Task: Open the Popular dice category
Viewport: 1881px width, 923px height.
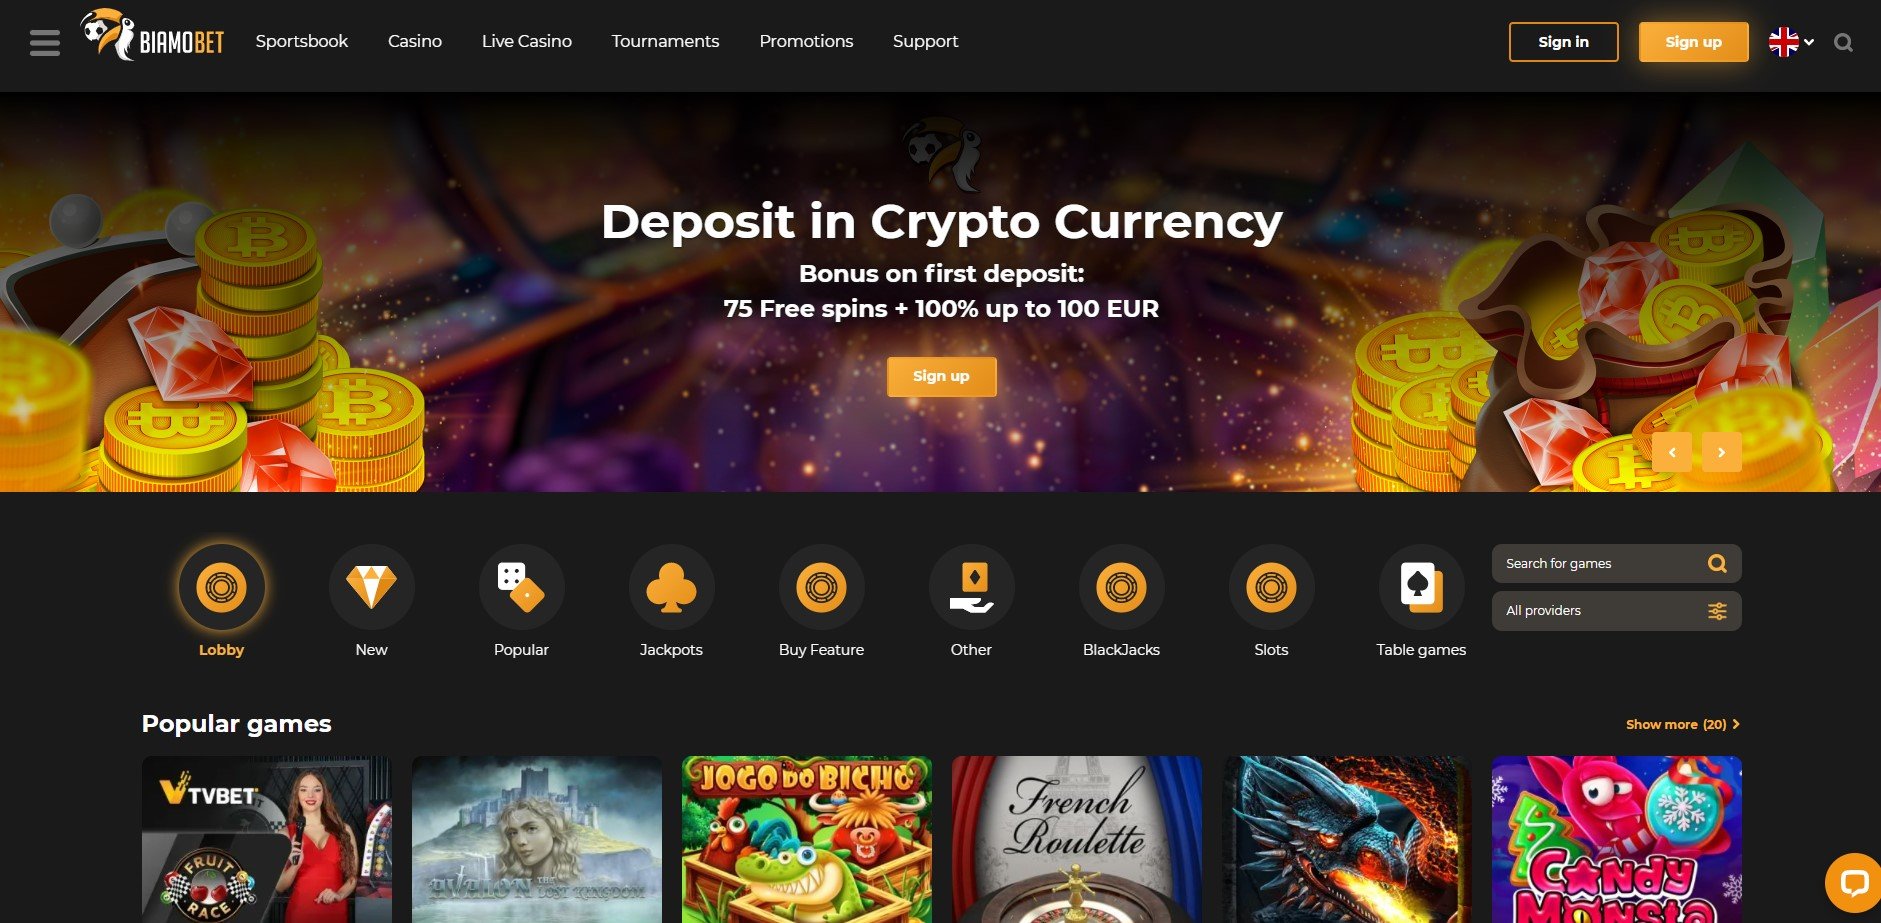Action: (521, 587)
